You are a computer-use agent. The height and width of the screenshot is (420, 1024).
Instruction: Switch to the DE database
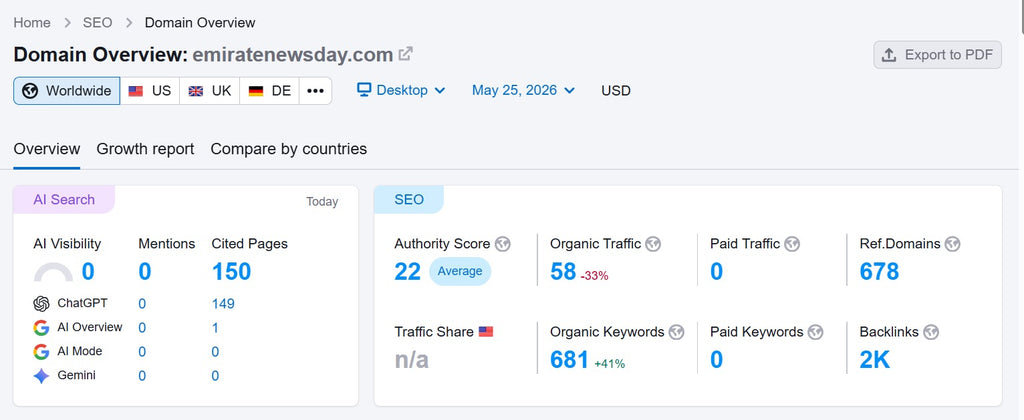pos(270,91)
